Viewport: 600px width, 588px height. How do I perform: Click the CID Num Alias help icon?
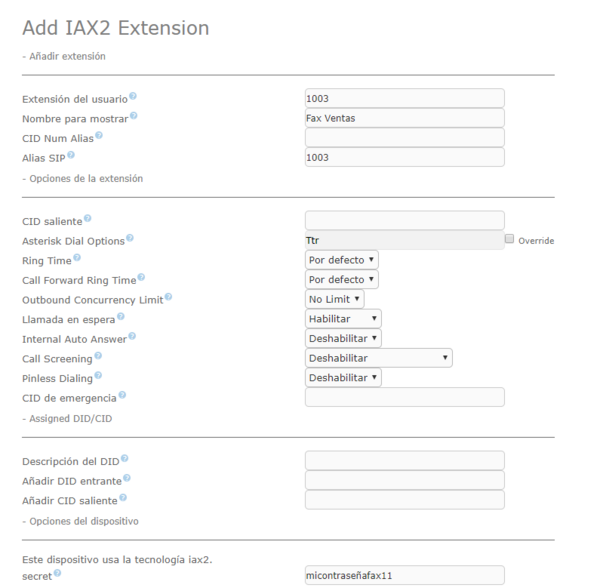[x=99, y=136]
